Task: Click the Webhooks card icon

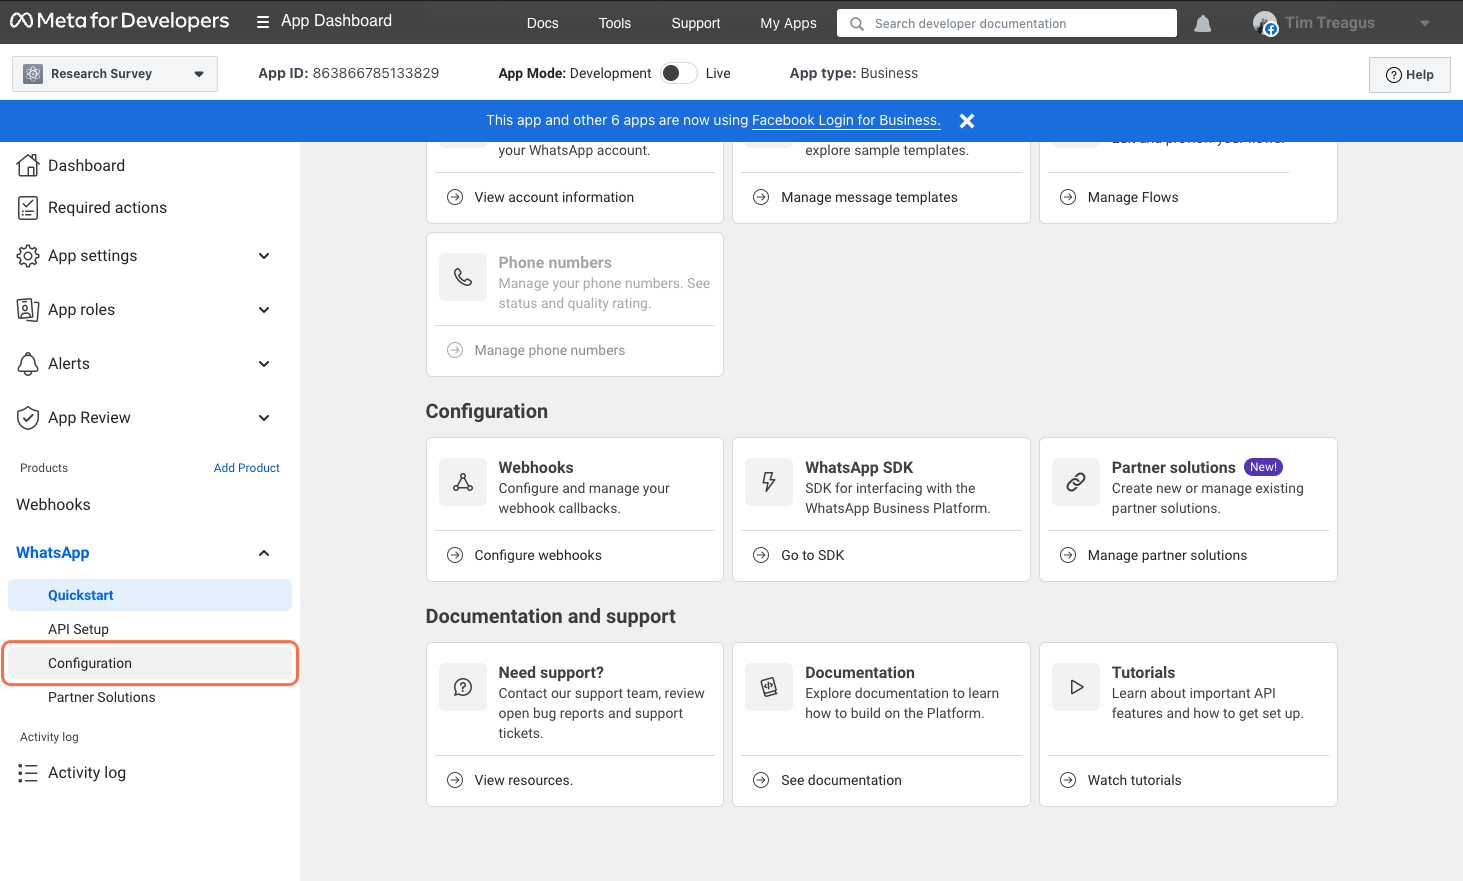Action: (x=463, y=483)
